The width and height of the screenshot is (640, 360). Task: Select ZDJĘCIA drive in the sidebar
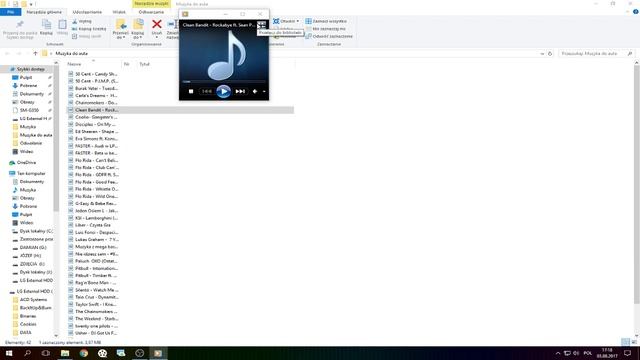point(32,264)
